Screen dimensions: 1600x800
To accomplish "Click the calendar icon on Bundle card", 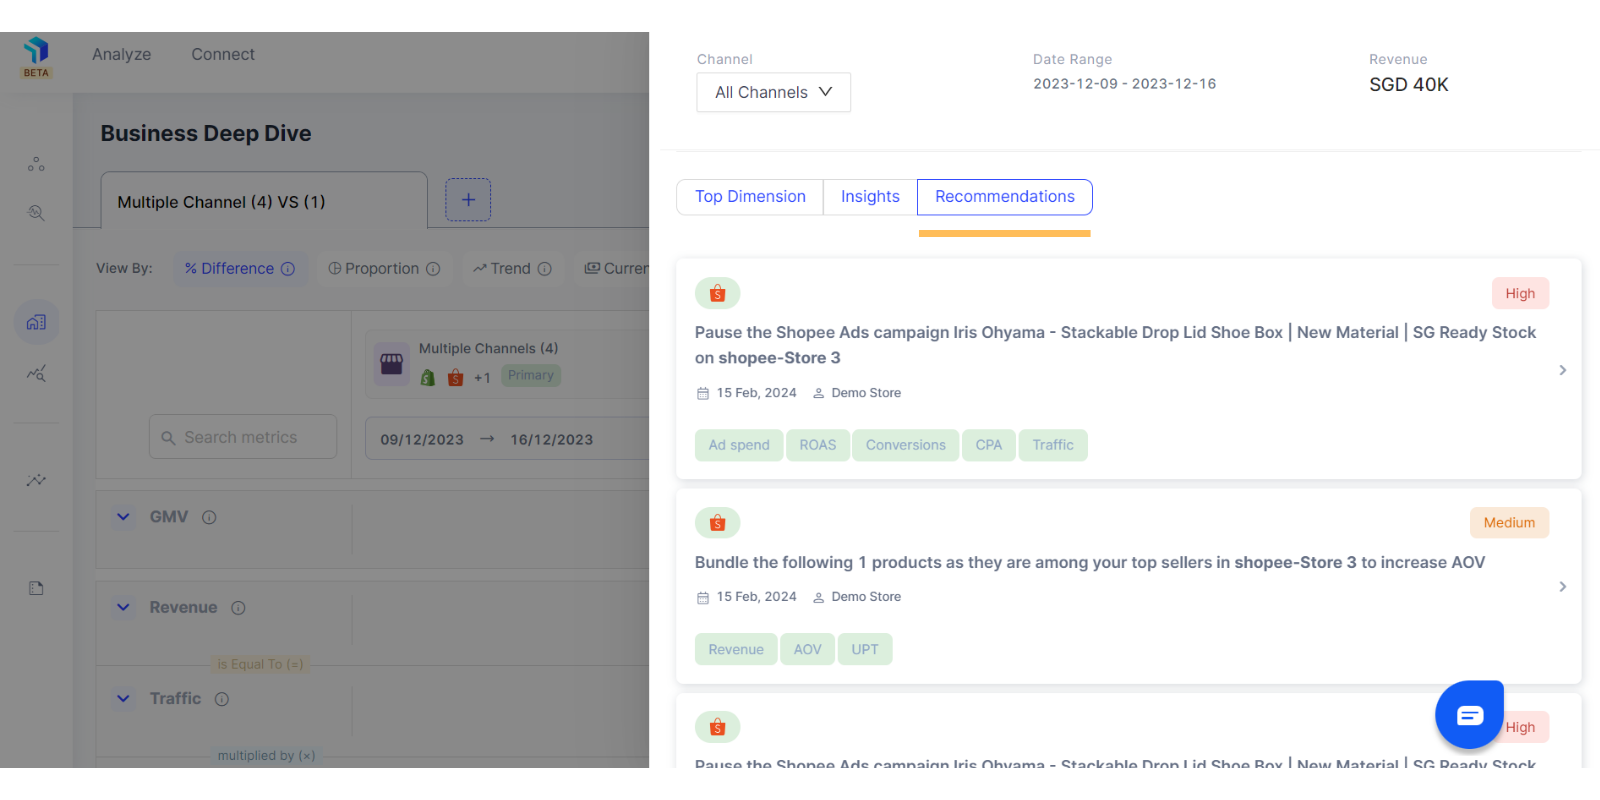I will [x=703, y=597].
